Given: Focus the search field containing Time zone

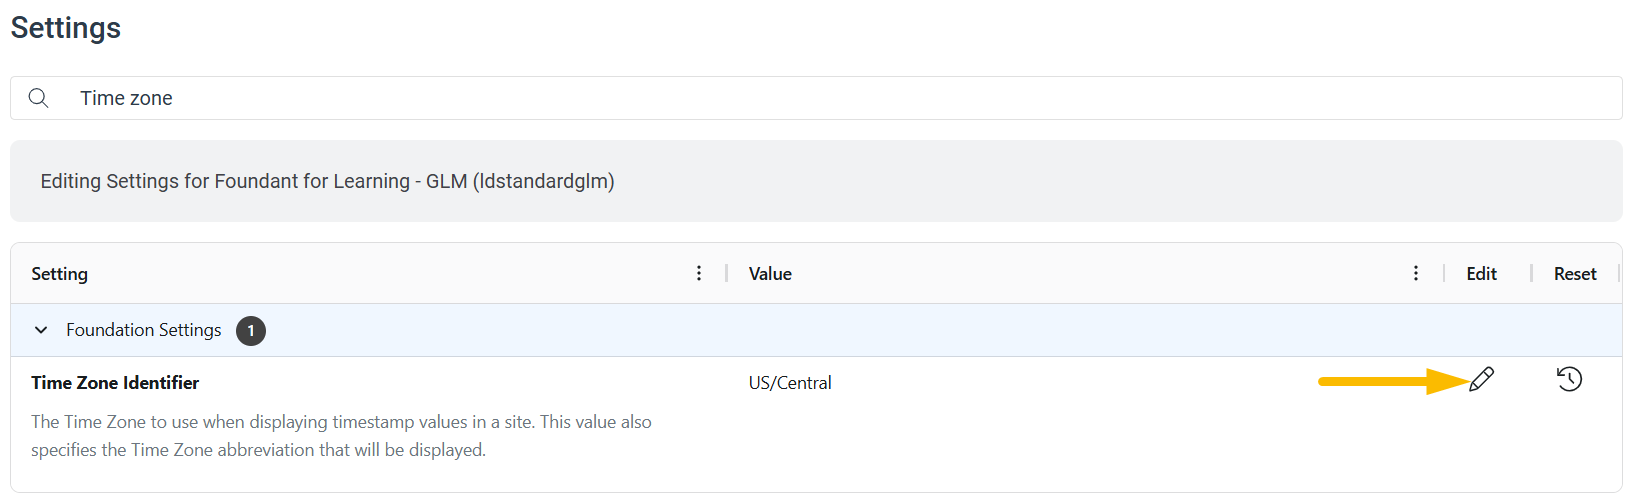Looking at the screenshot, I should 816,98.
